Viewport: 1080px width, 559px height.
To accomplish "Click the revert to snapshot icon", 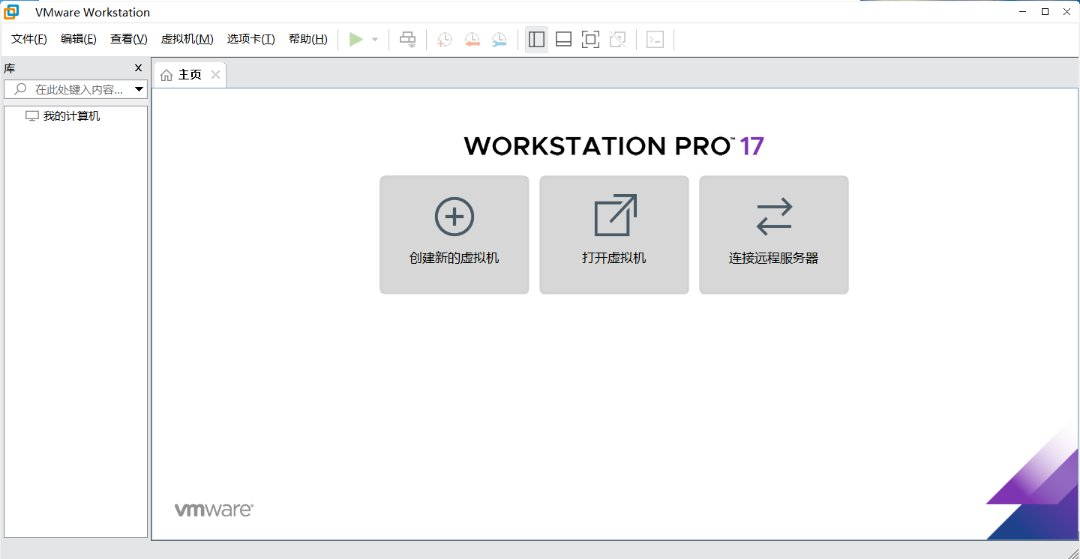I will point(472,39).
